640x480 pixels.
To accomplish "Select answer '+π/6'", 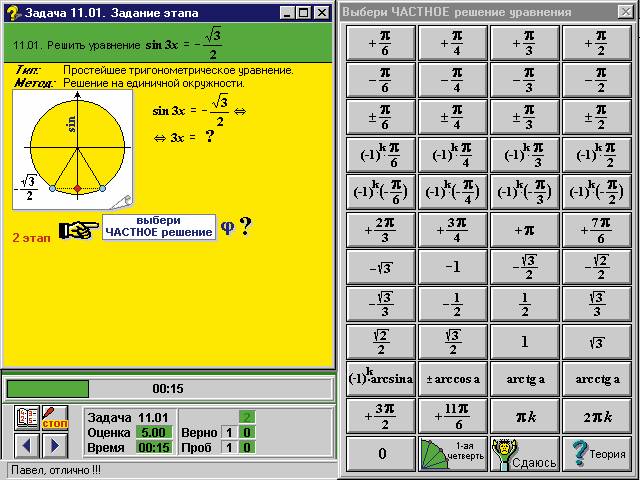I will click(x=380, y=44).
